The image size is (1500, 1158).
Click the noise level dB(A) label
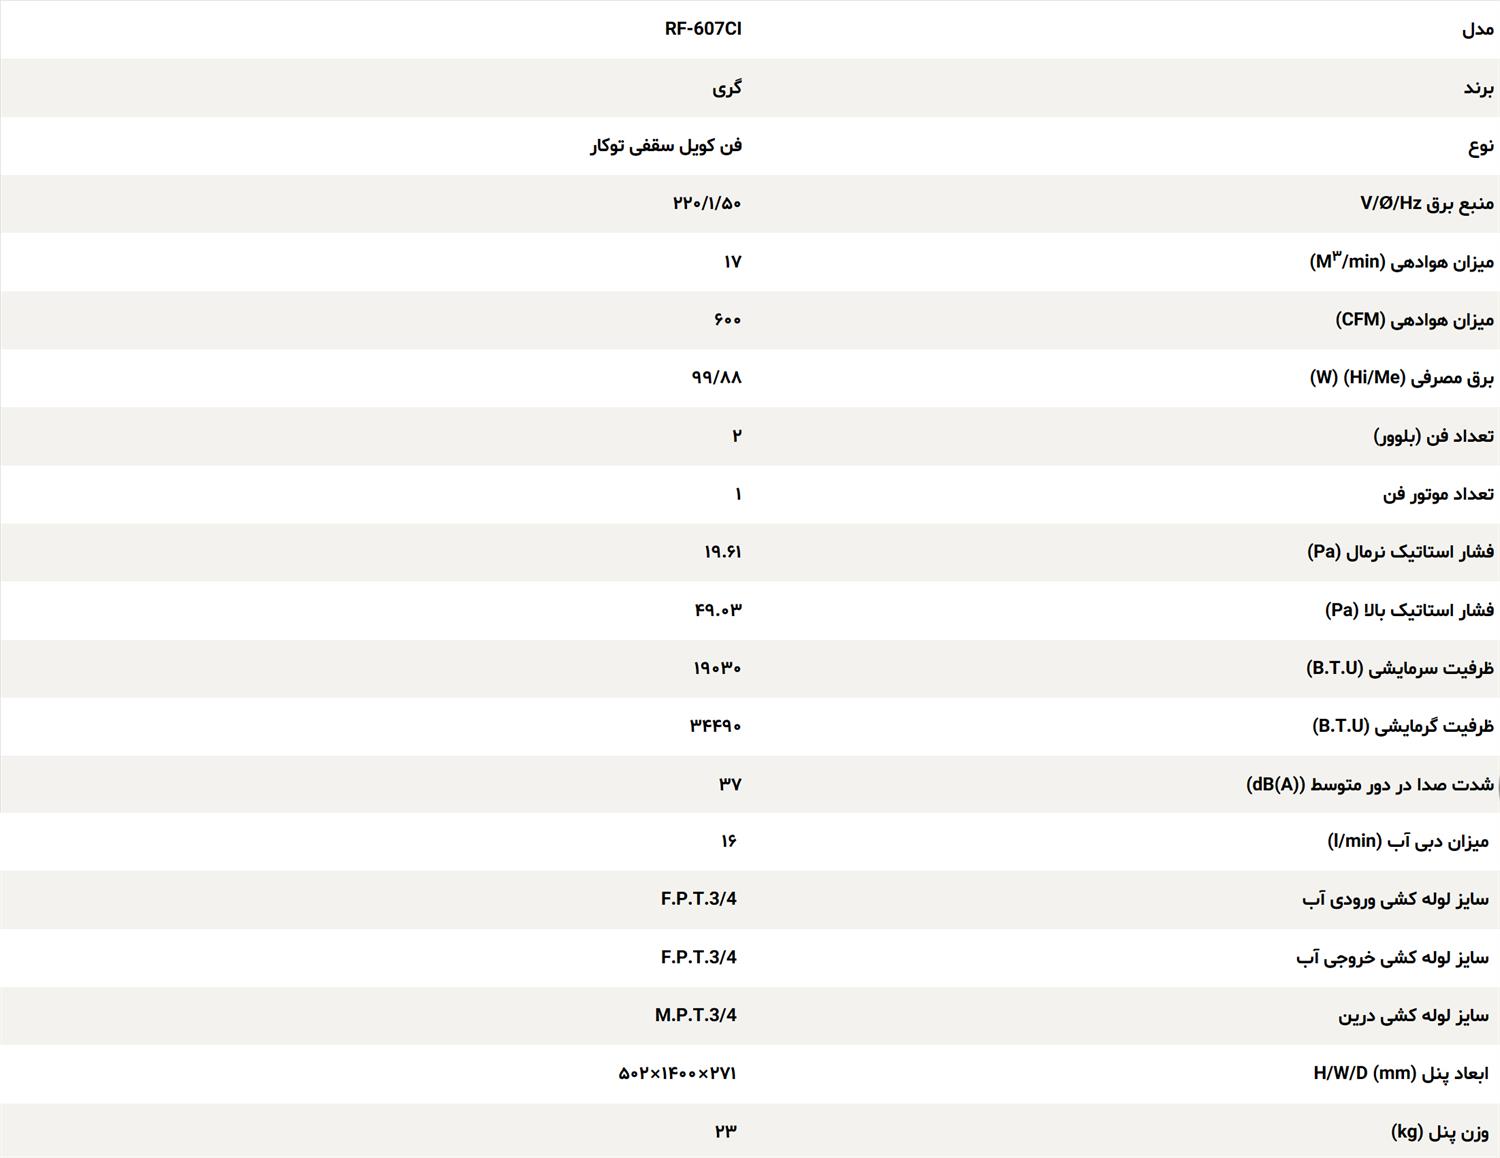tap(1369, 784)
